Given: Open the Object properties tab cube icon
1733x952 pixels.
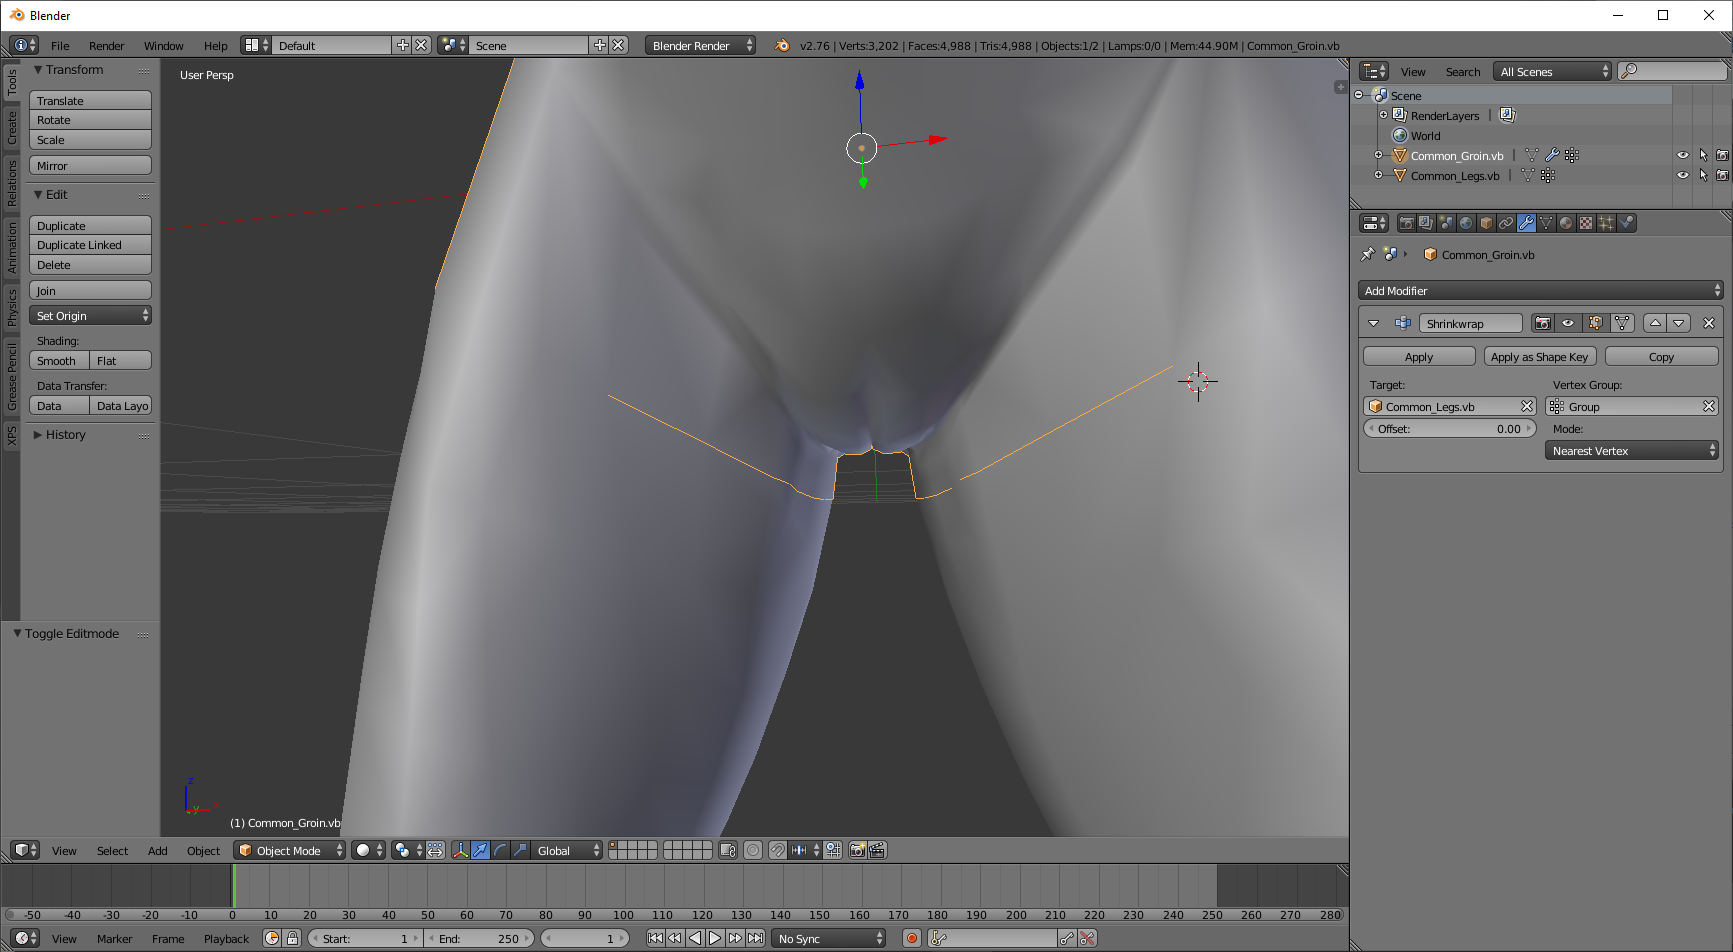Looking at the screenshot, I should point(1486,223).
